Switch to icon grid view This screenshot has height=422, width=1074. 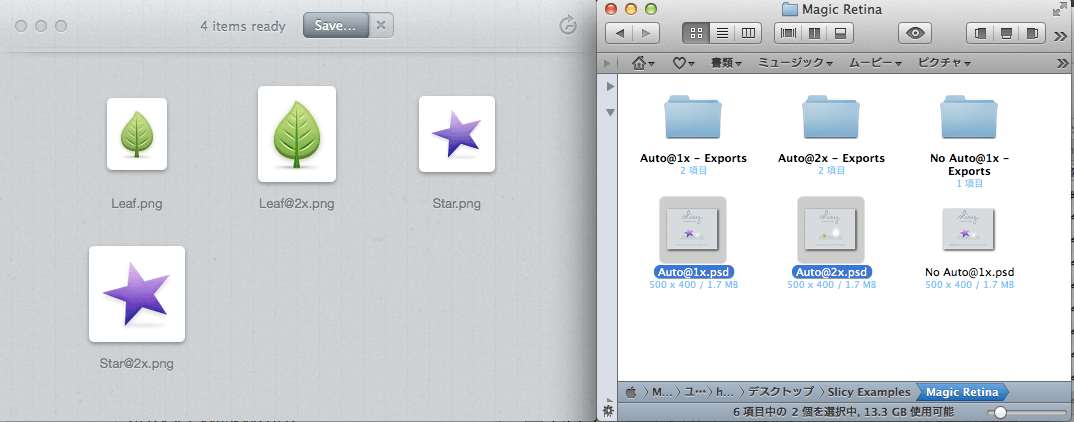pos(697,33)
